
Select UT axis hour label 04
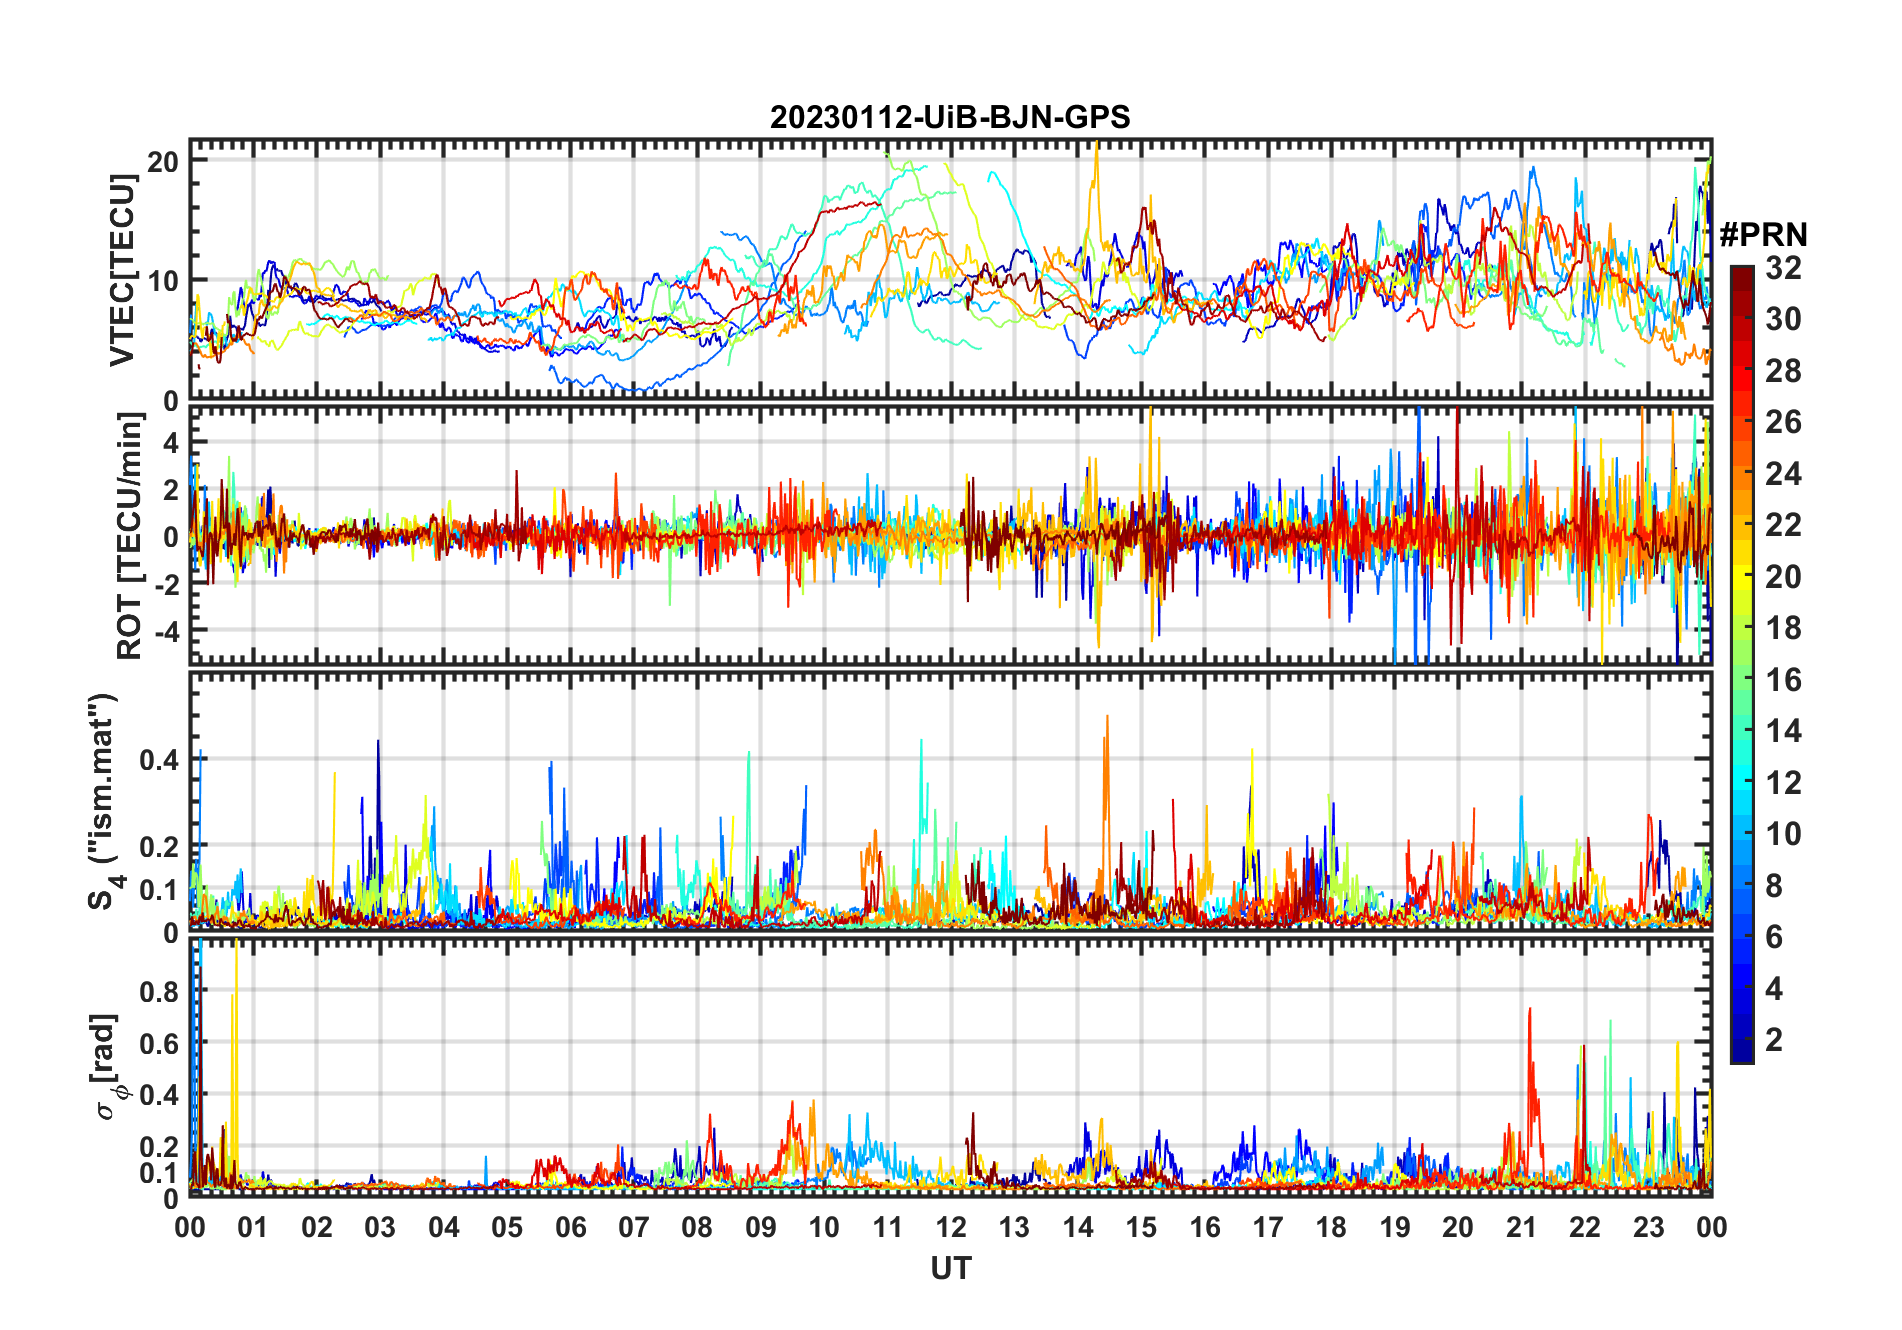coord(444,1227)
